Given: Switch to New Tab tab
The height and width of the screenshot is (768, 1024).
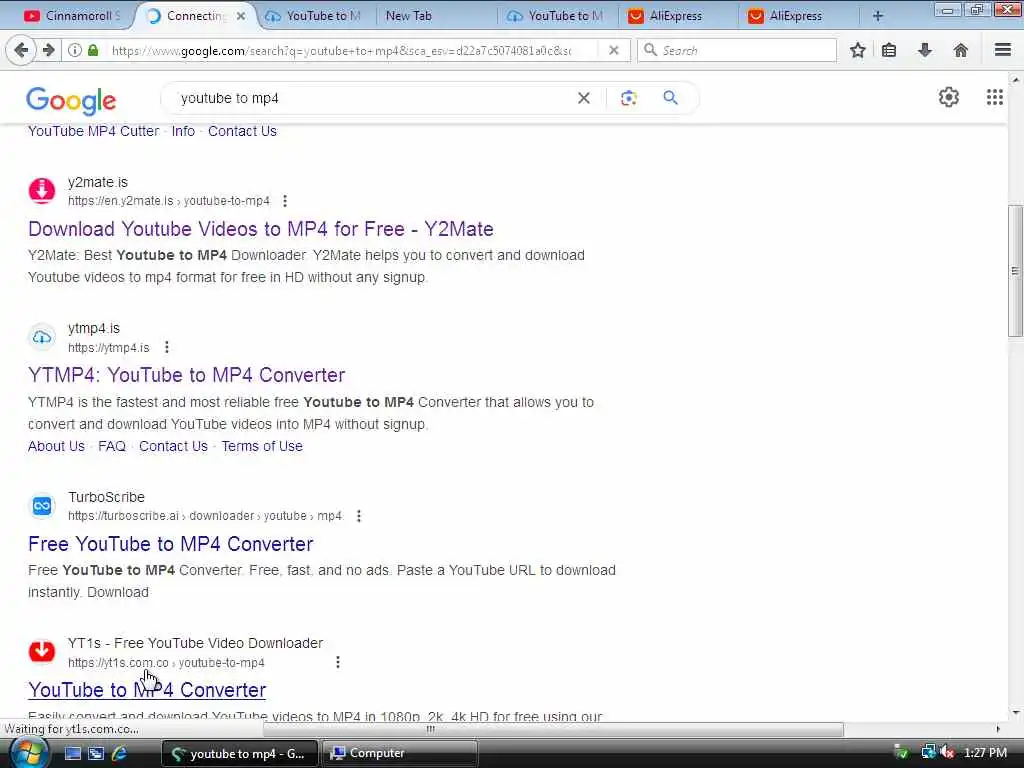Looking at the screenshot, I should click(x=436, y=16).
